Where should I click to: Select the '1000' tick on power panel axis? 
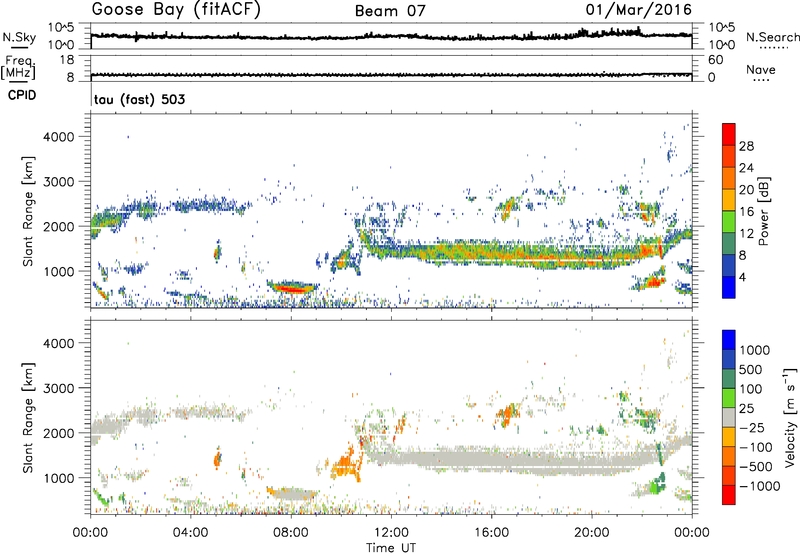pos(59,271)
